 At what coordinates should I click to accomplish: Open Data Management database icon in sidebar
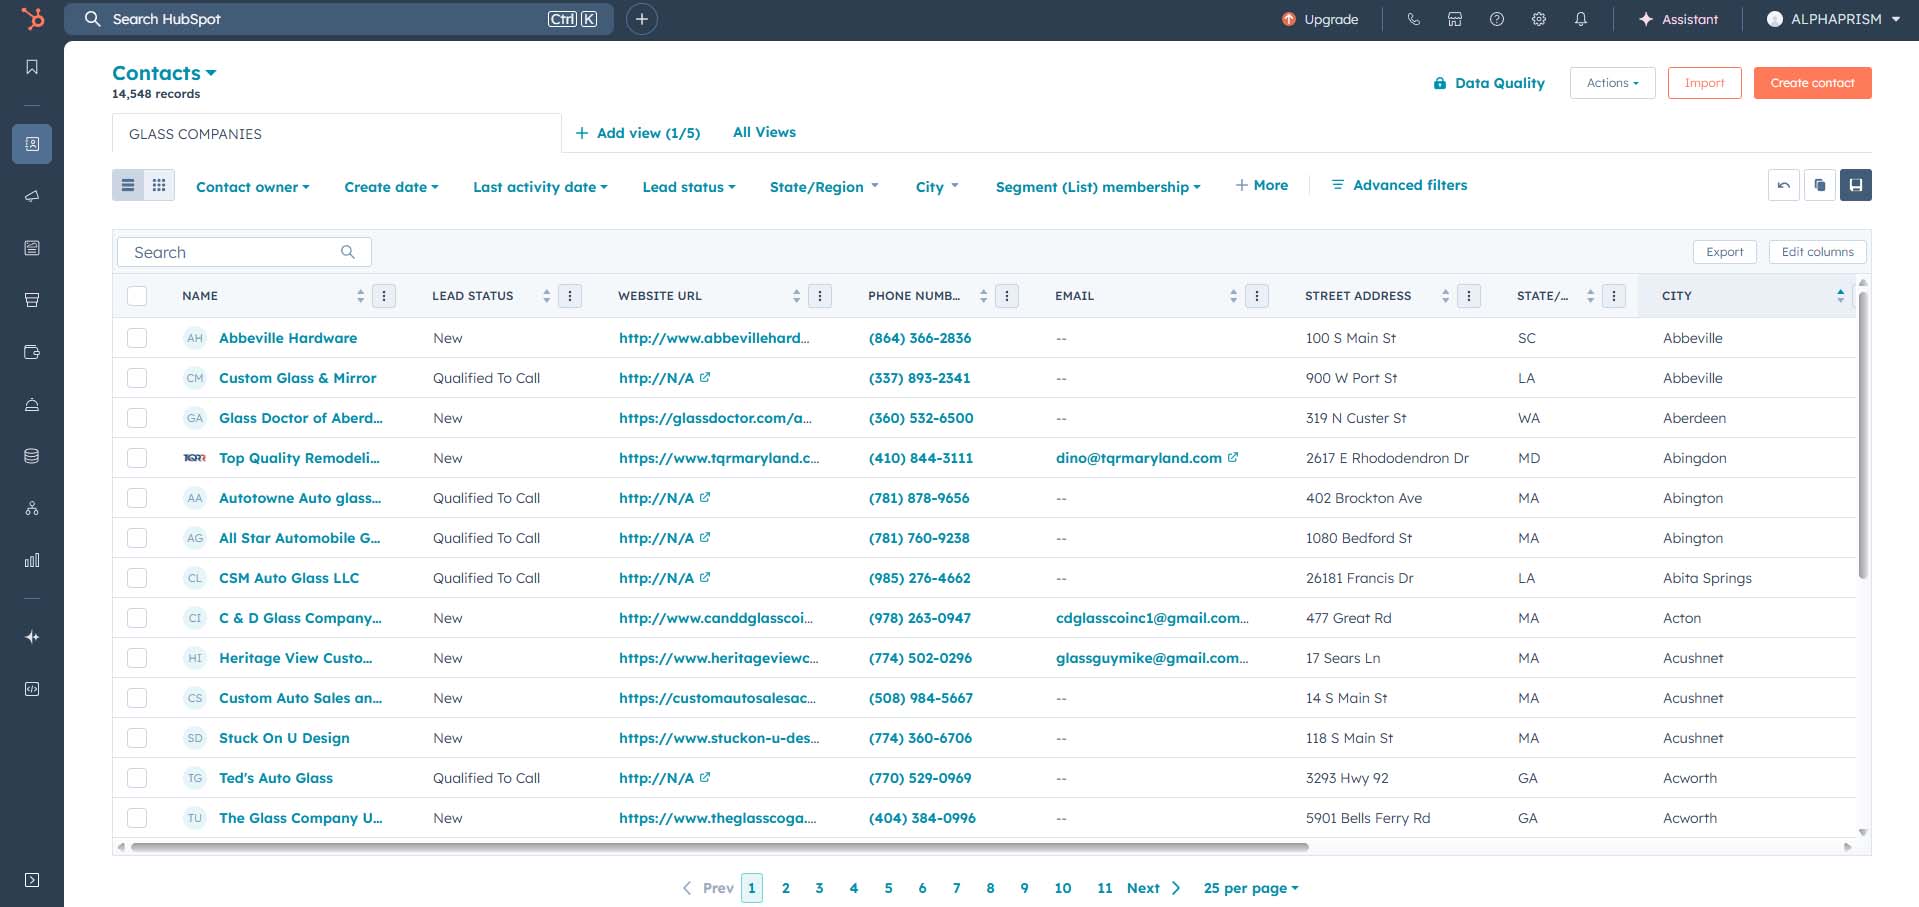click(32, 456)
